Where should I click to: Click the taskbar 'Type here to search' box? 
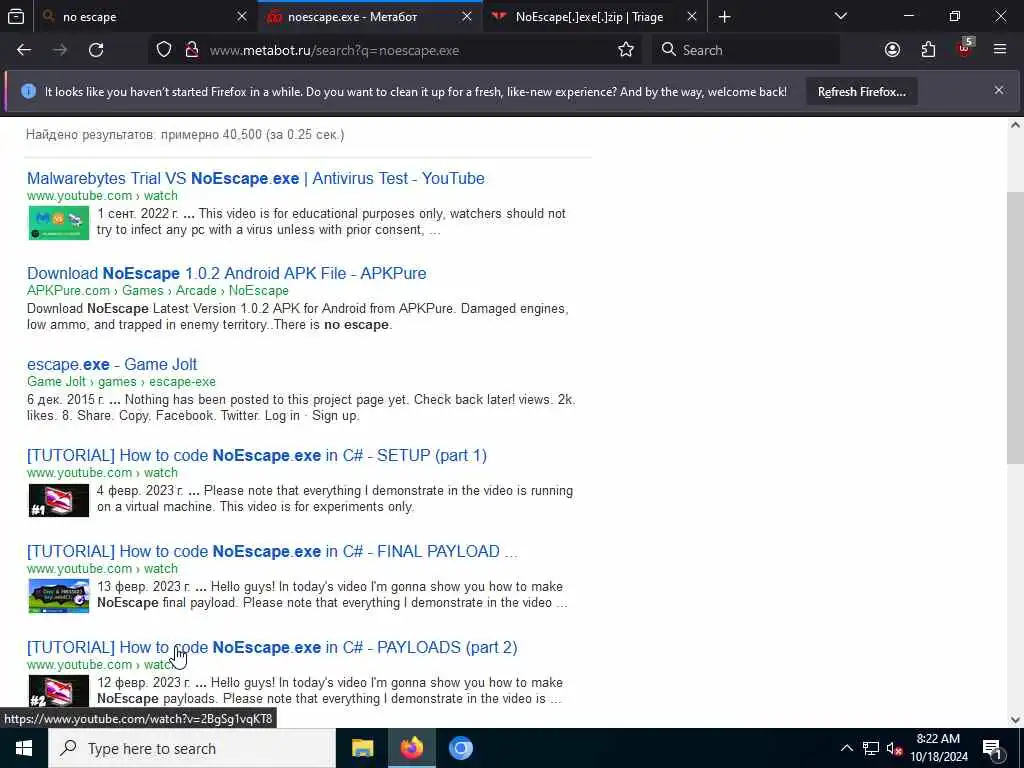(192, 748)
